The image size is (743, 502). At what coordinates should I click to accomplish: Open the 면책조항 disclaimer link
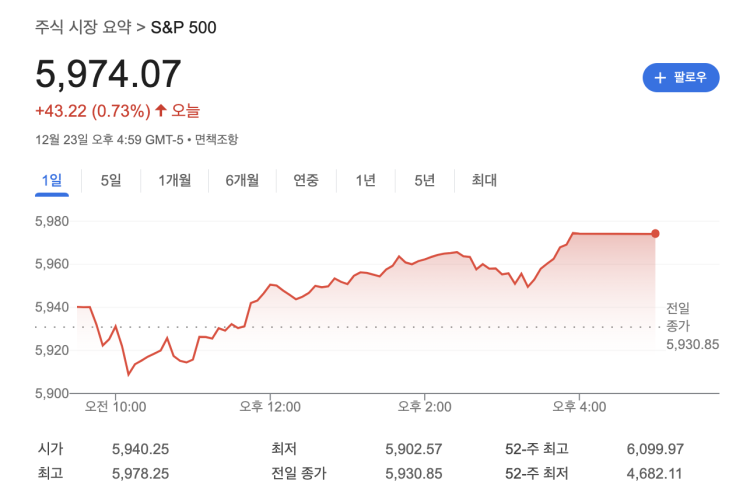click(x=216, y=139)
